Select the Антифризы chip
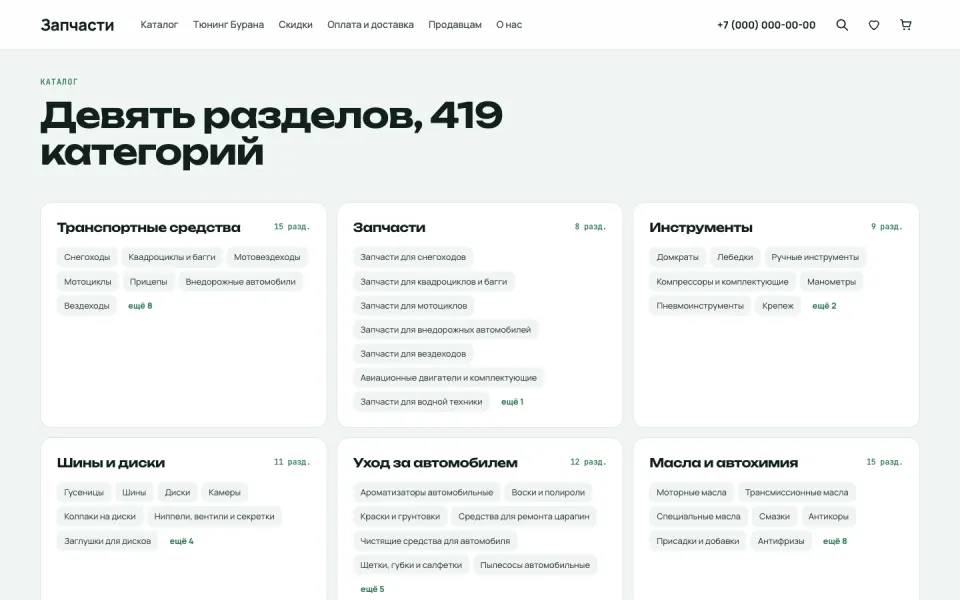Image resolution: width=960 pixels, height=600 pixels. pos(781,541)
